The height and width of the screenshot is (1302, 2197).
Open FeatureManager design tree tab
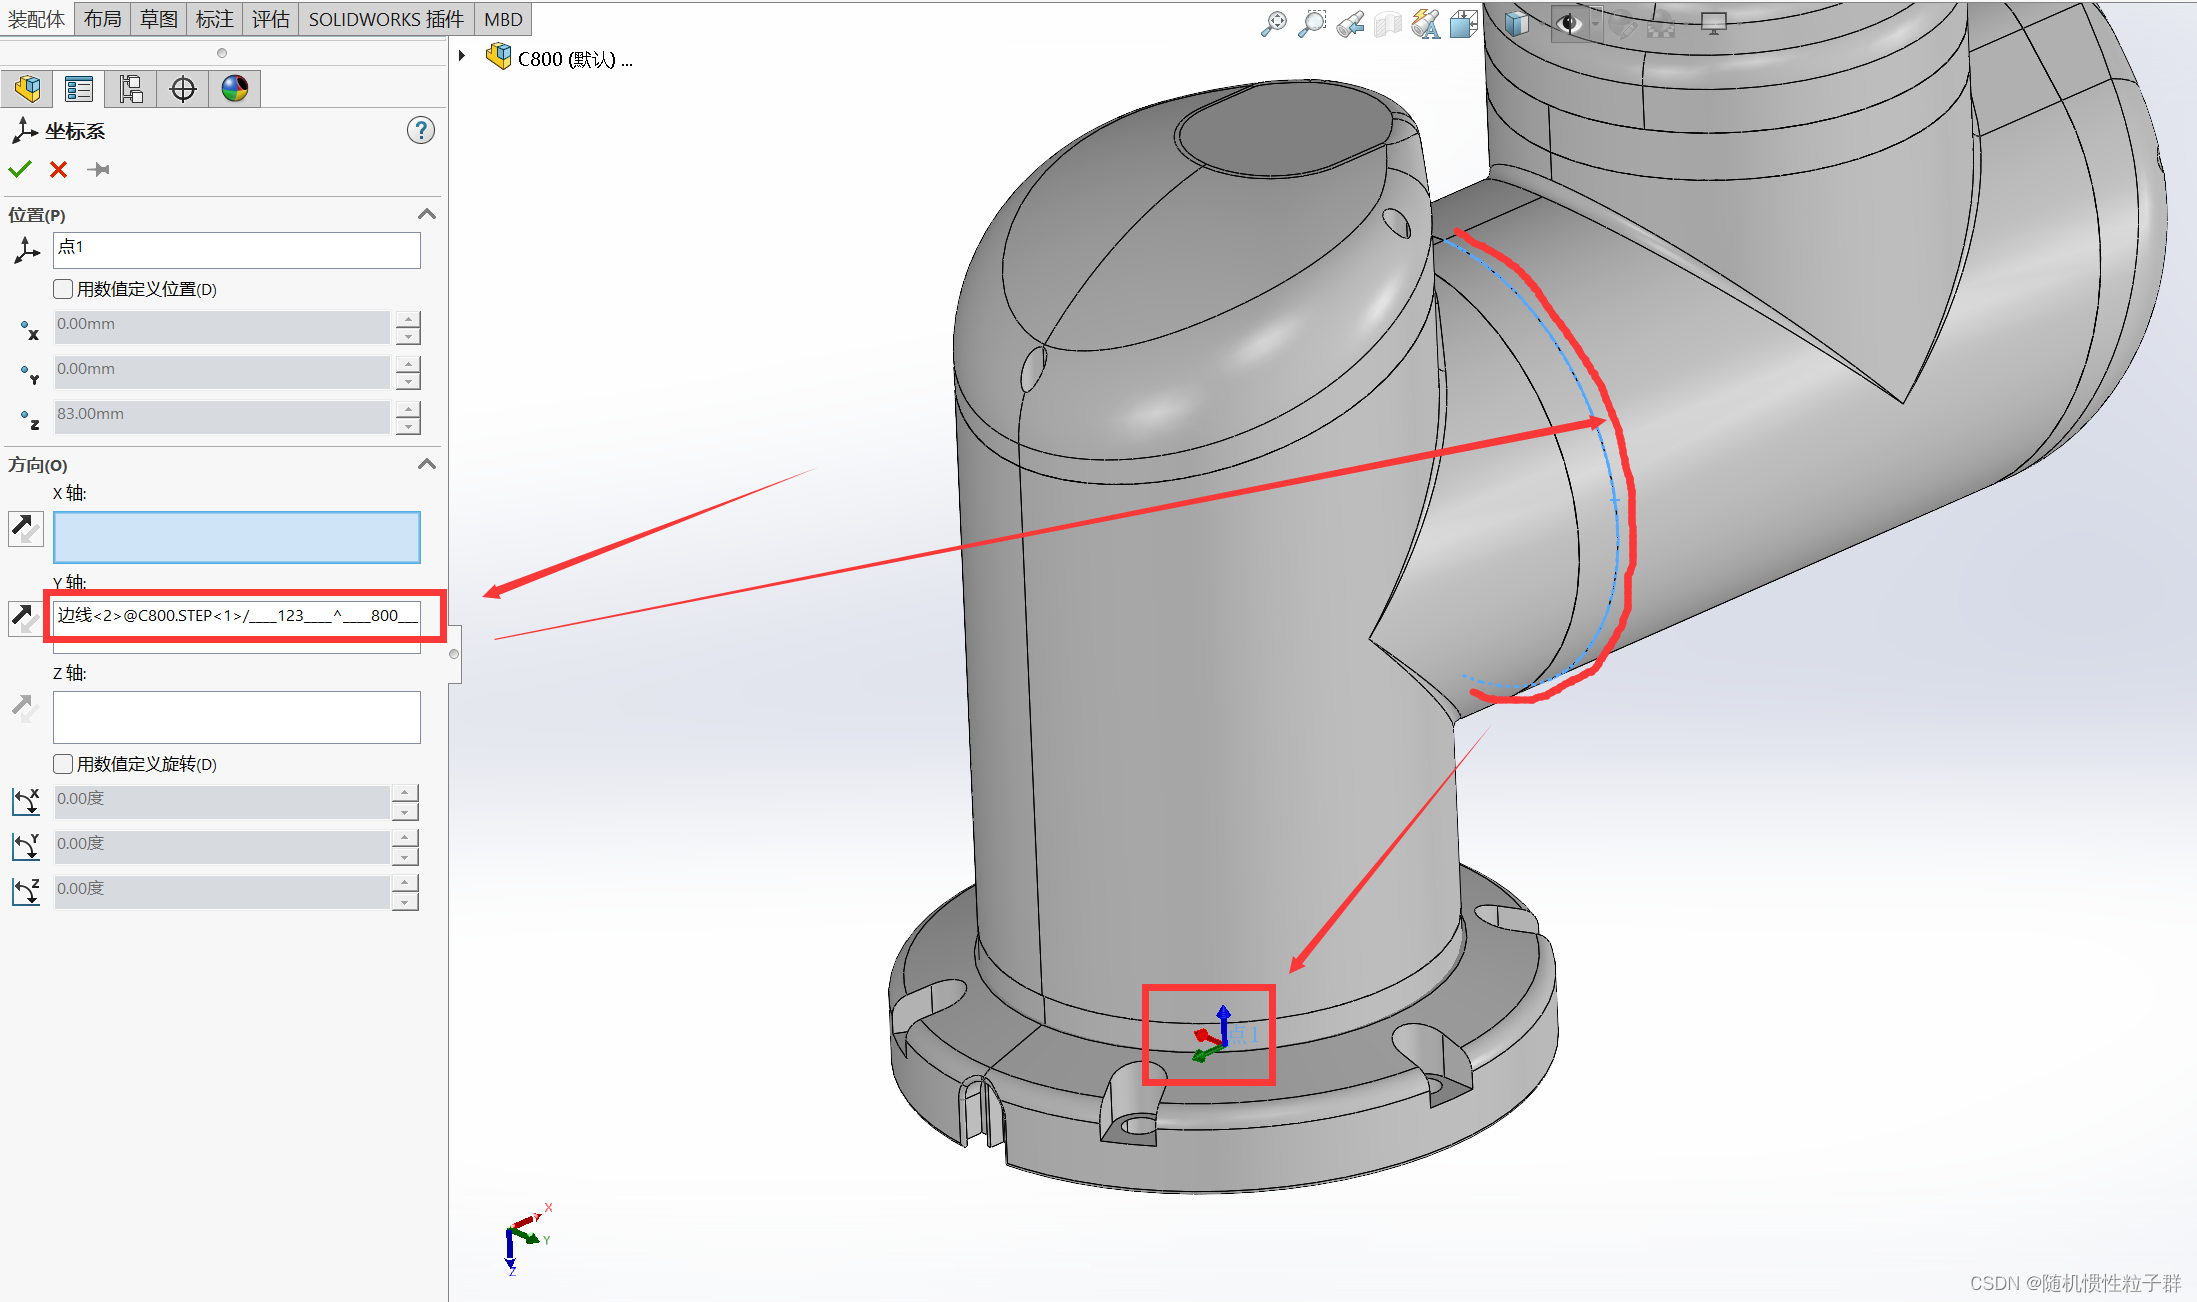pyautogui.click(x=27, y=89)
